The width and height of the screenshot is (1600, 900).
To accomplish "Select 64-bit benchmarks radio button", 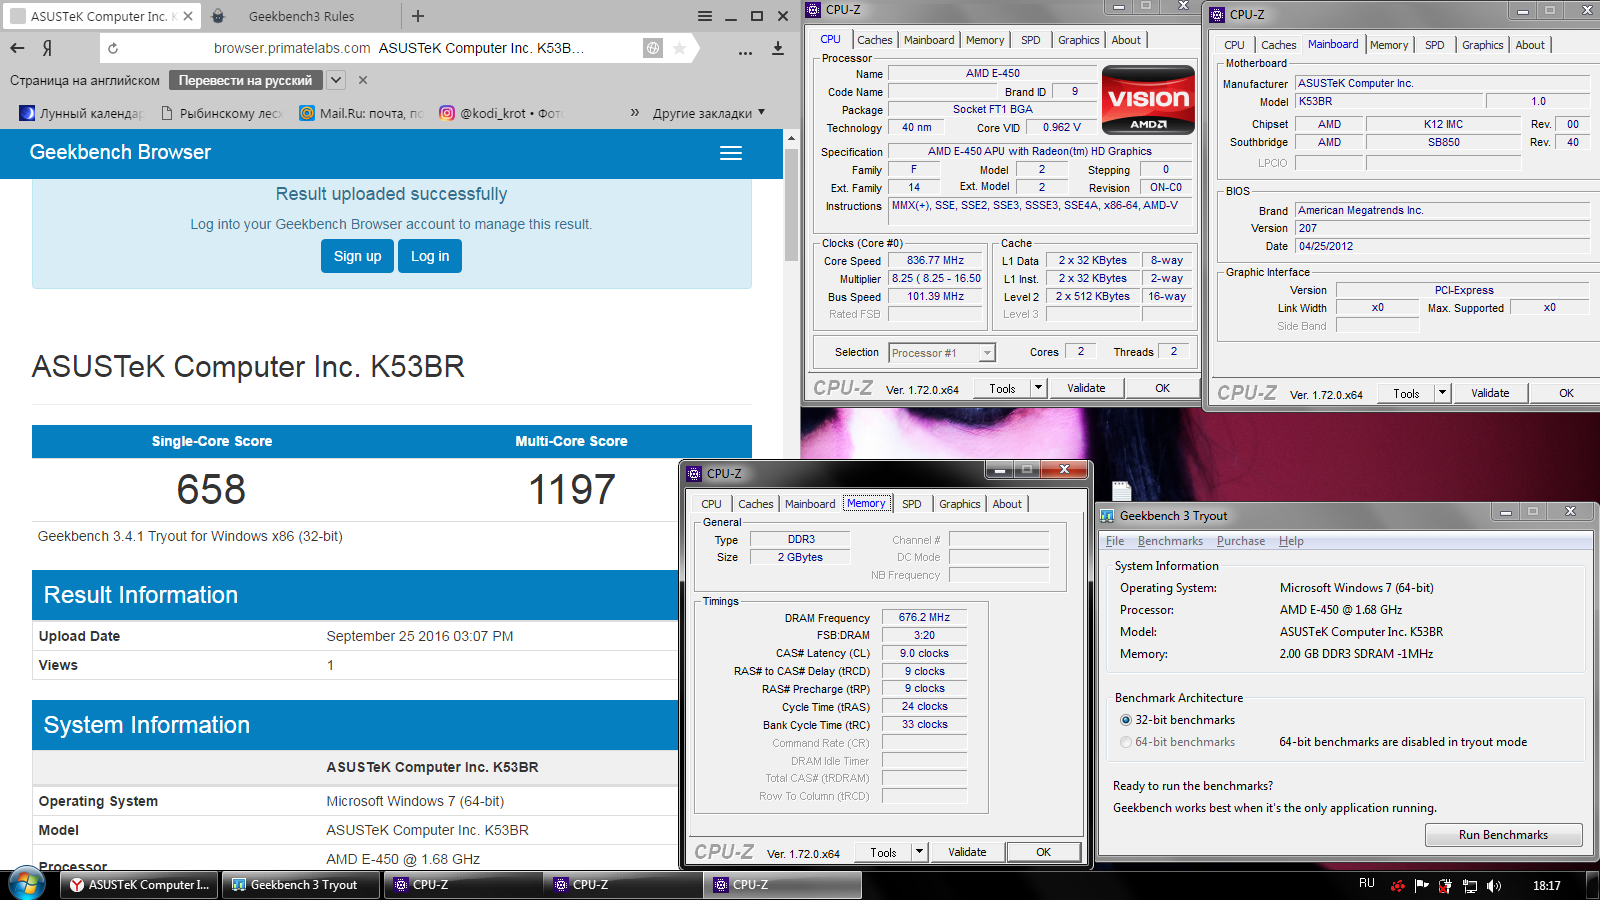I will tap(1126, 742).
